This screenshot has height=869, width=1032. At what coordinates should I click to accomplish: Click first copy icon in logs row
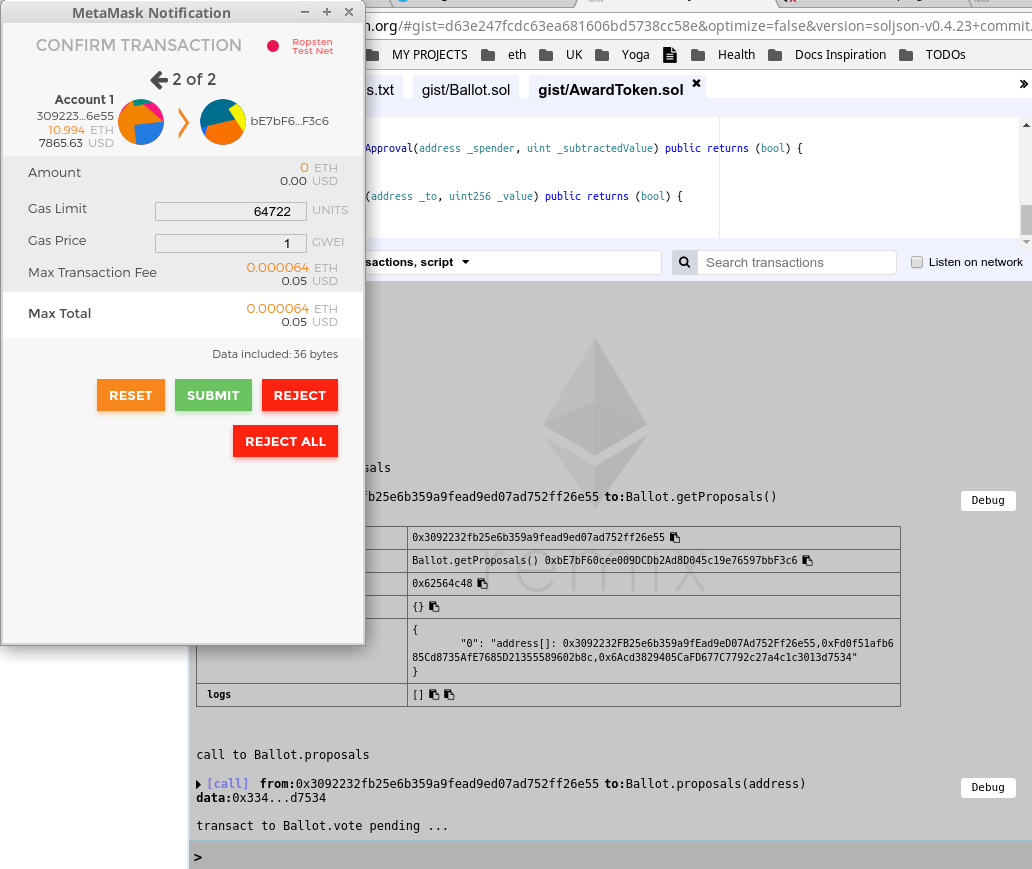coord(434,695)
